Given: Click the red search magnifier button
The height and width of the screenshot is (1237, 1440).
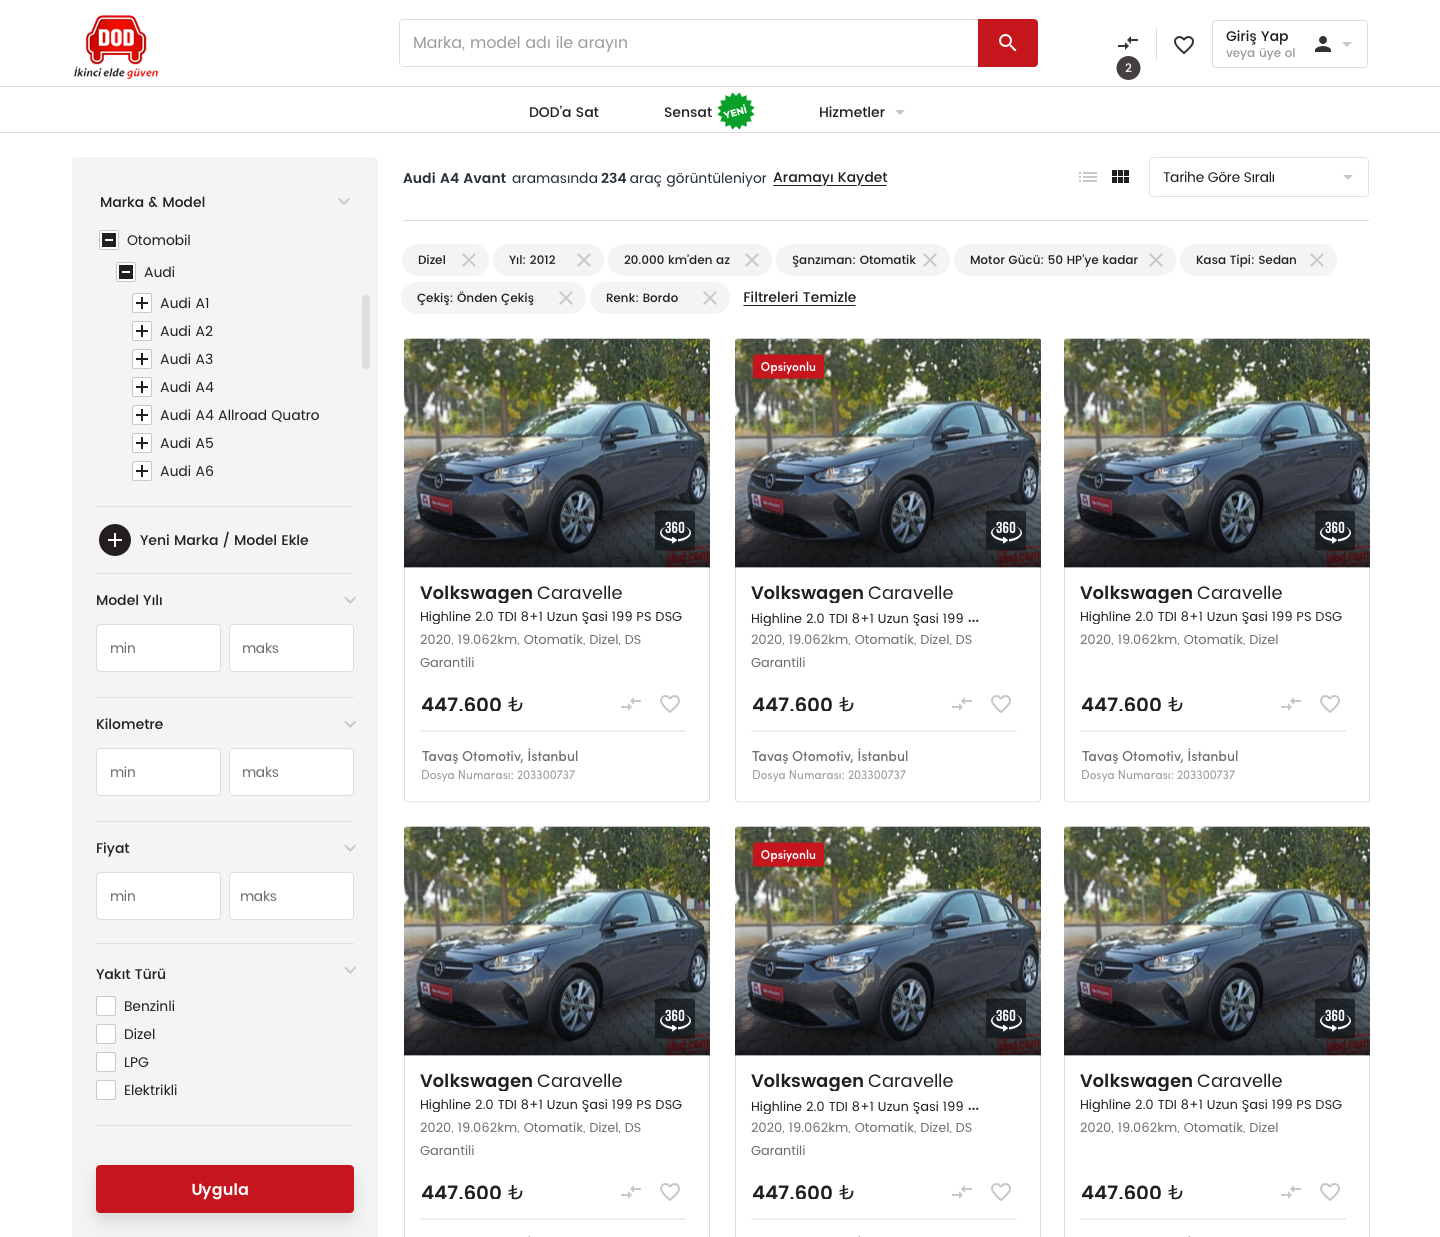Looking at the screenshot, I should pyautogui.click(x=1007, y=43).
